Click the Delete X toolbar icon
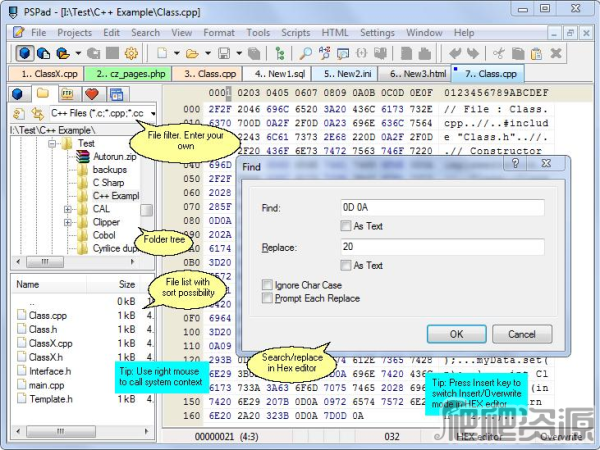Viewport: 600px width, 450px height. coord(556,53)
